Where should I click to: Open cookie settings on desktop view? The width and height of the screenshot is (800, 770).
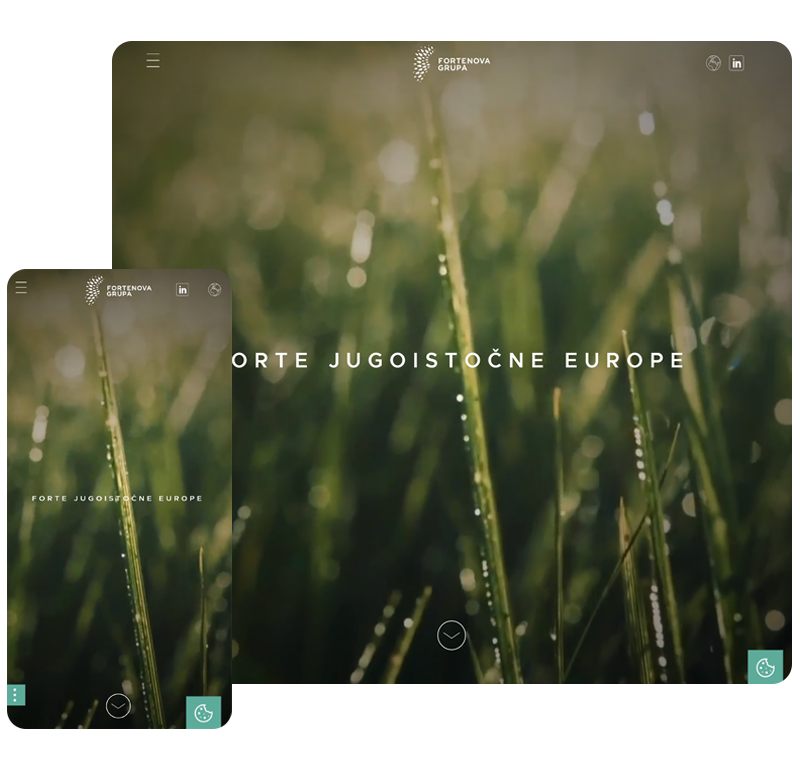765,667
